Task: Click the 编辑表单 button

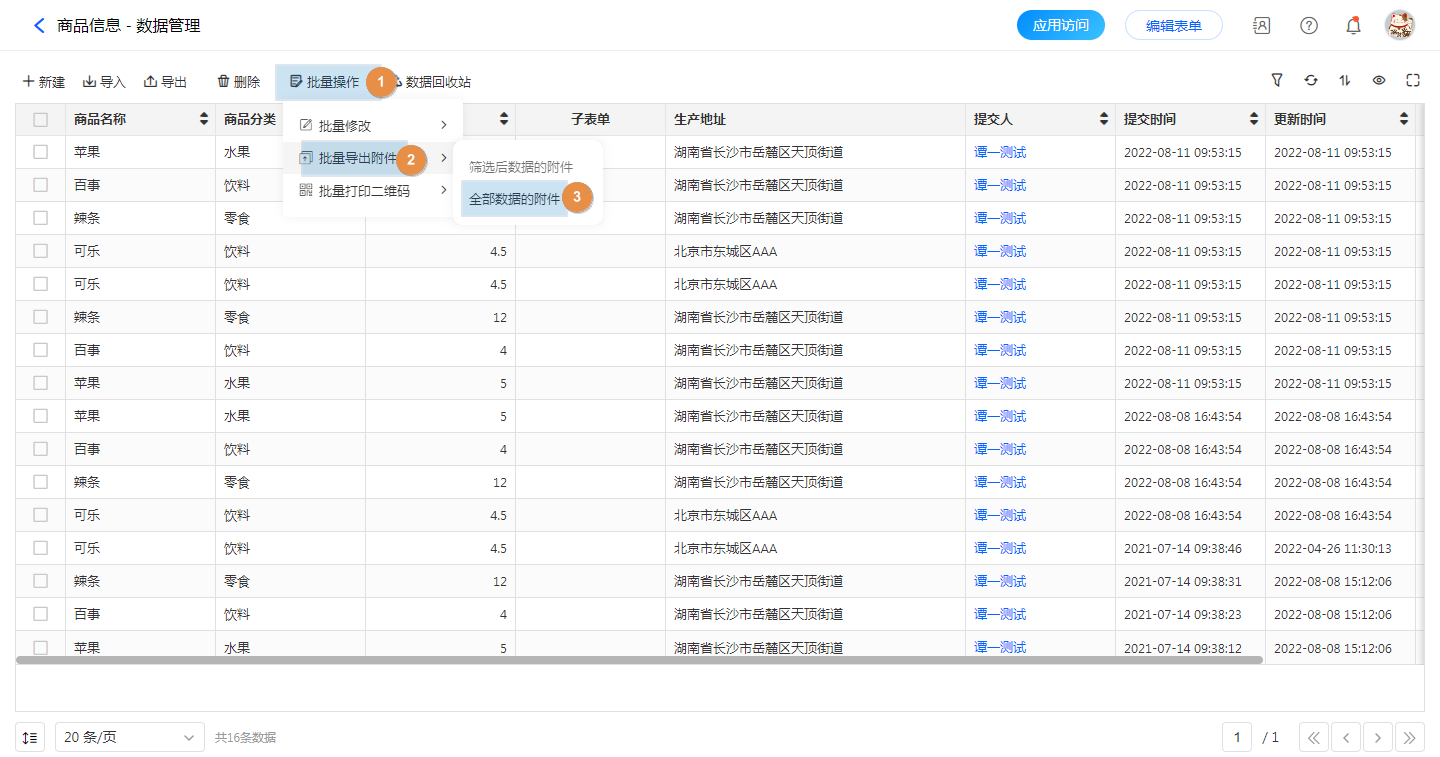Action: [1173, 26]
